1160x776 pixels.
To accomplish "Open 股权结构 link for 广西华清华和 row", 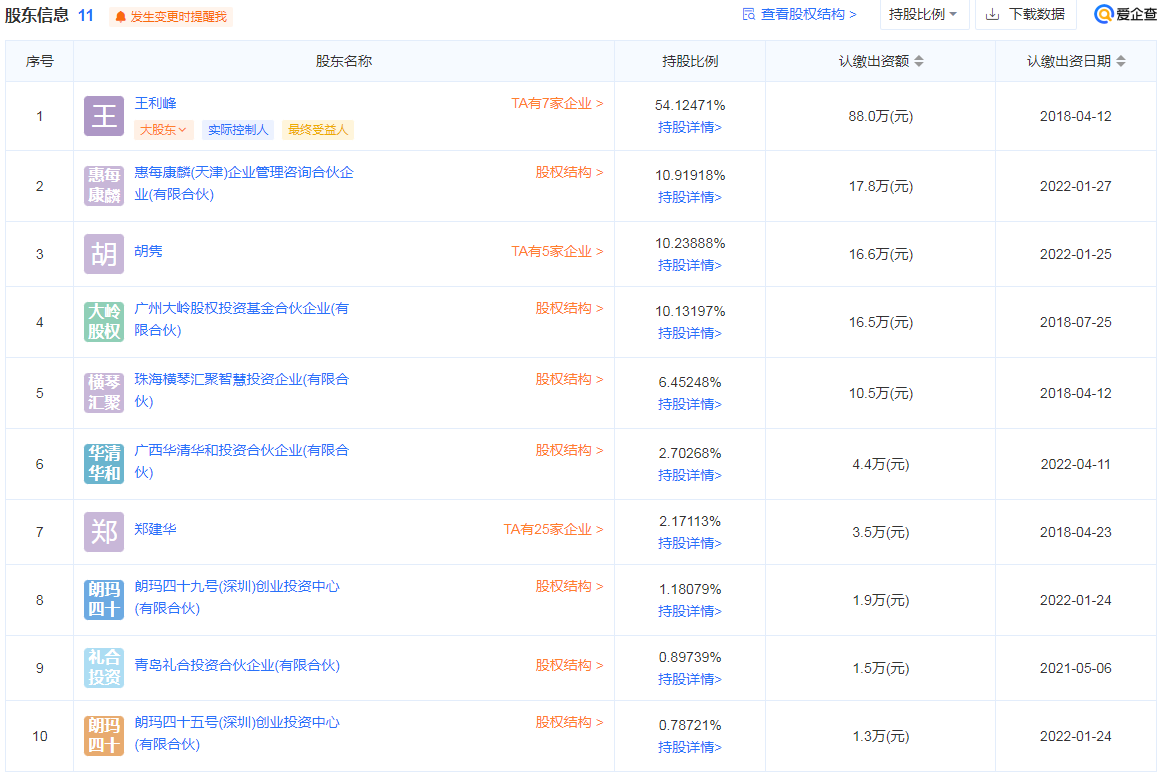I will pyautogui.click(x=570, y=451).
